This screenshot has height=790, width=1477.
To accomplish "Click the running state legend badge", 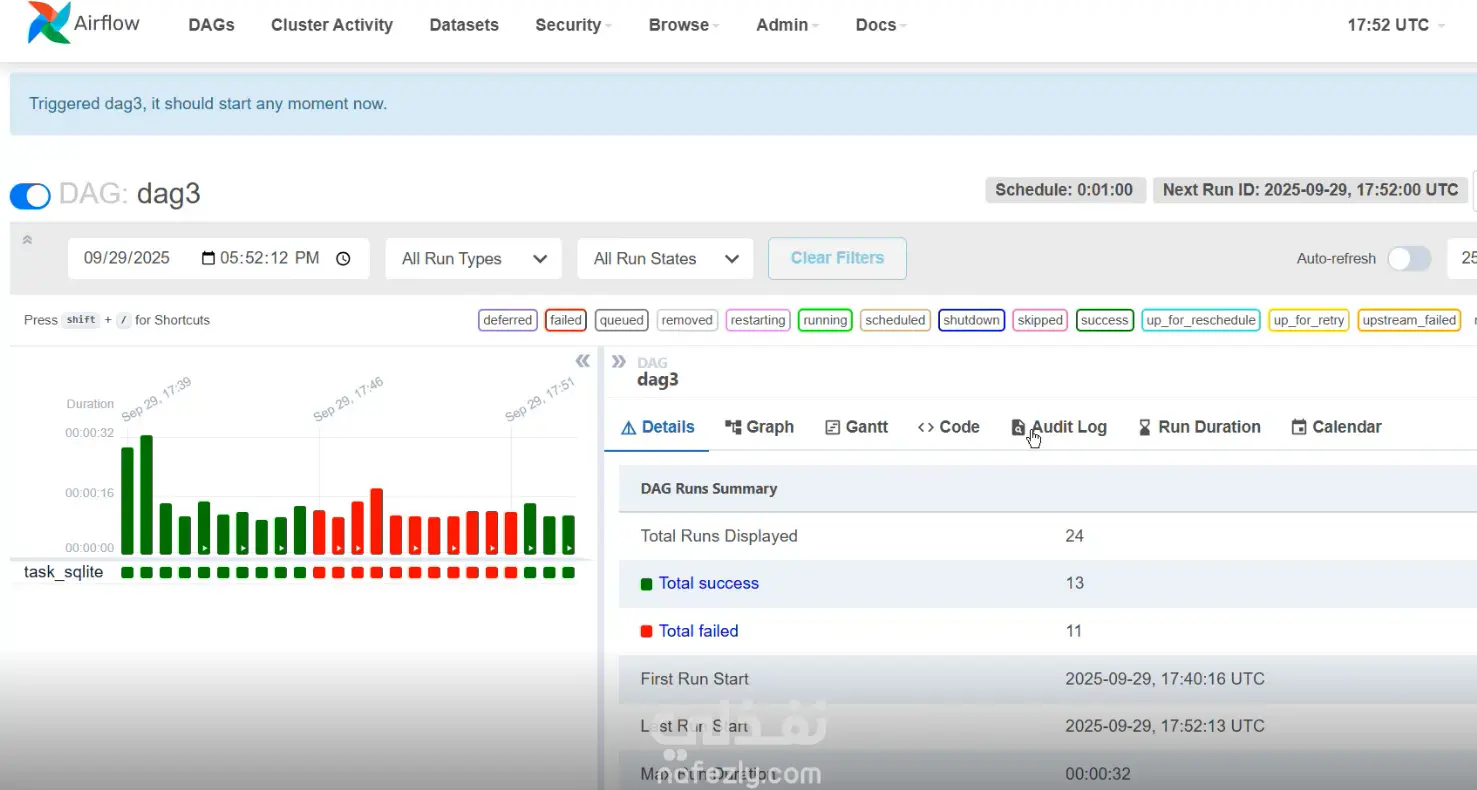I will tap(825, 320).
